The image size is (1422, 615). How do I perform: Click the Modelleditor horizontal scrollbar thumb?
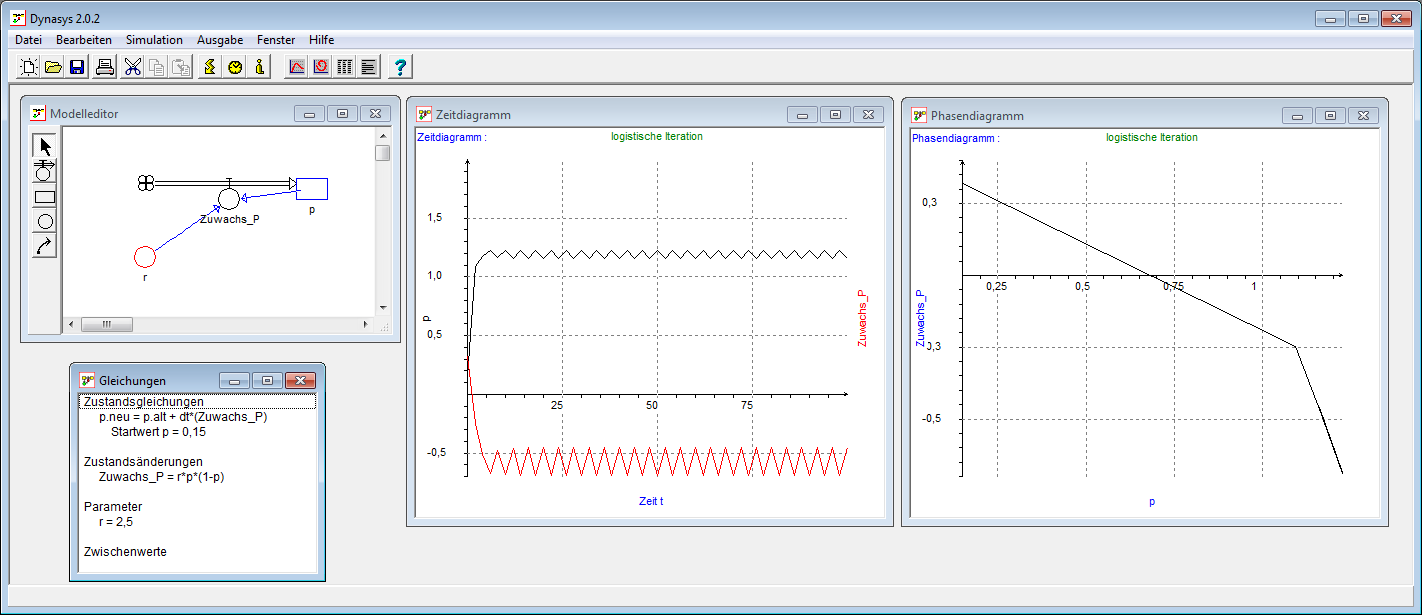click(x=105, y=324)
